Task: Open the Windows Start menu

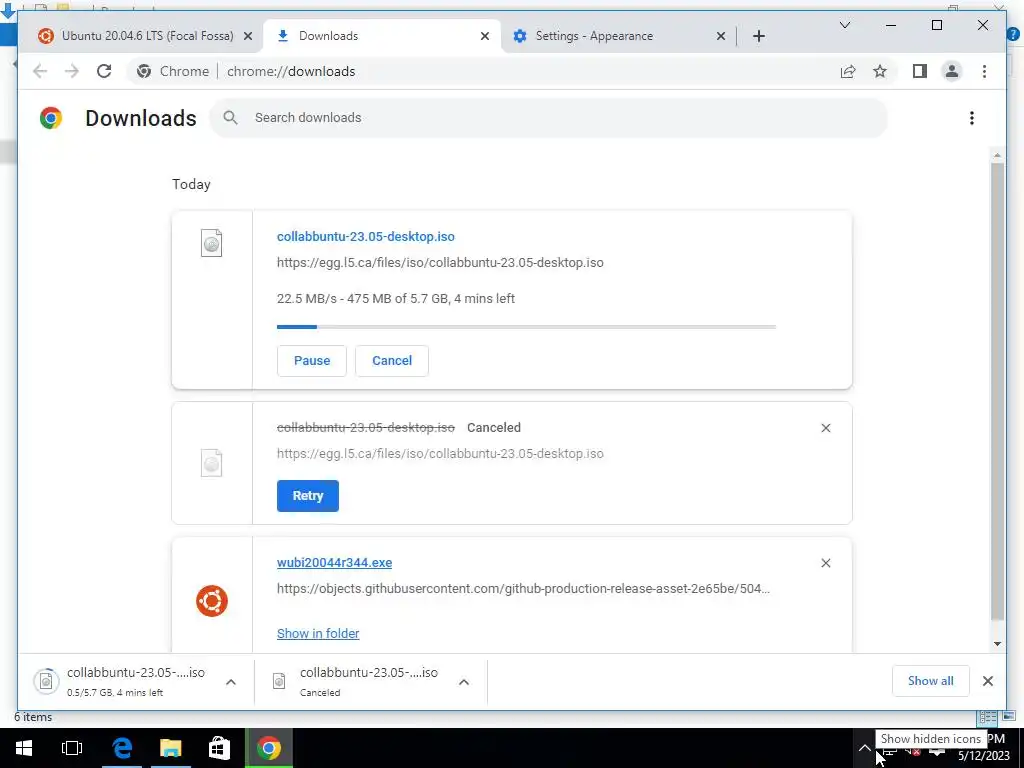Action: [24, 748]
